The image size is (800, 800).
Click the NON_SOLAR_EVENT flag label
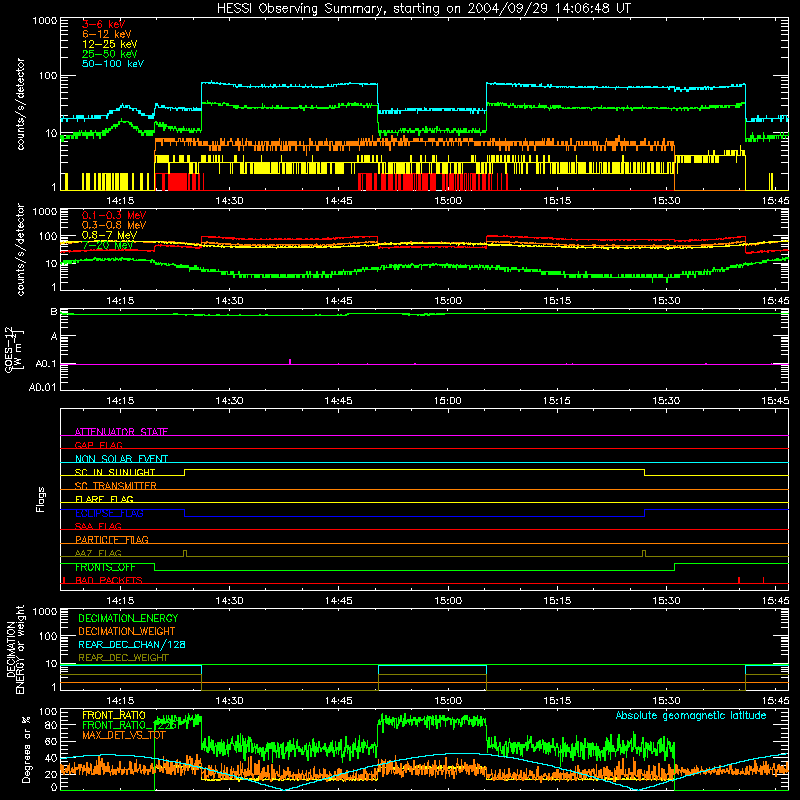click(x=121, y=459)
